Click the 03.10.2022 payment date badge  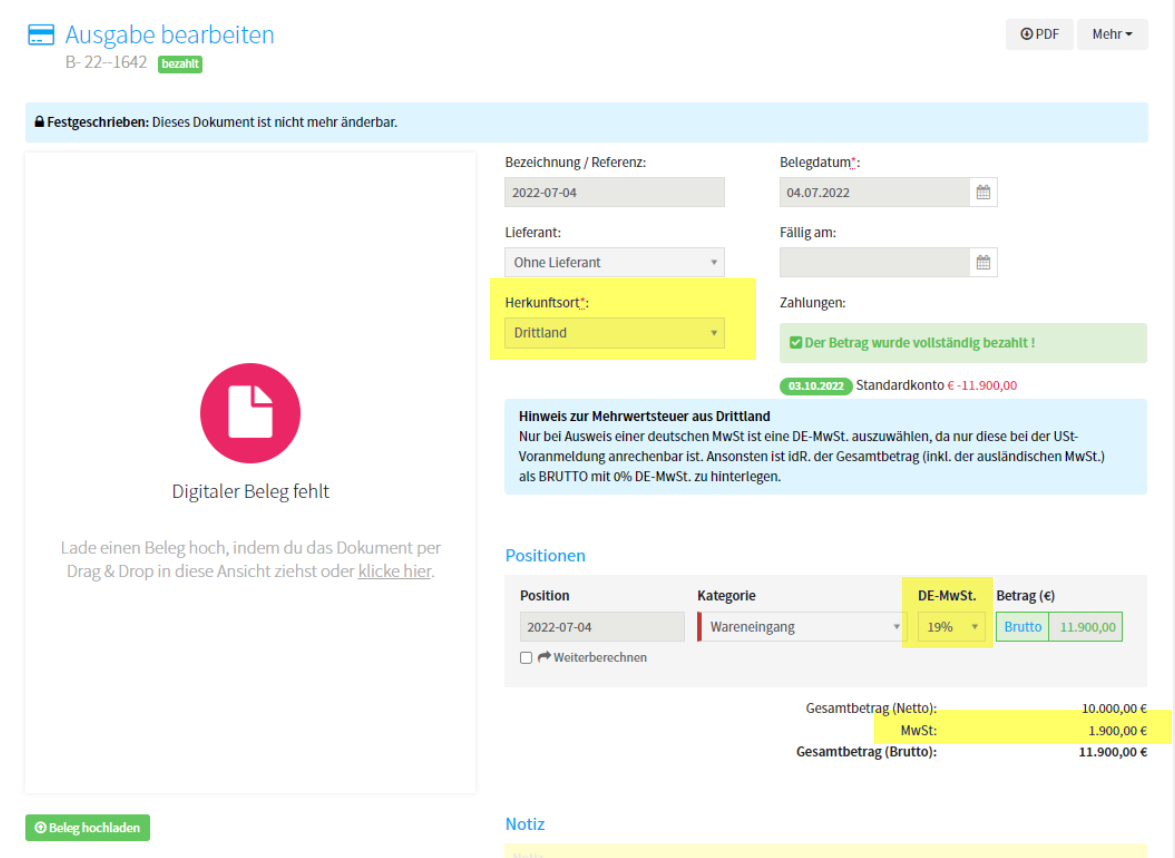pos(815,386)
